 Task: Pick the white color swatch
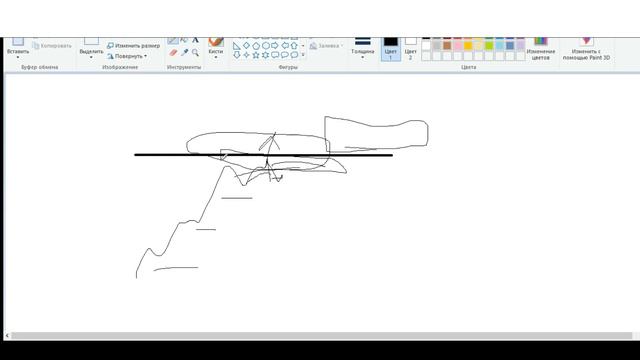tap(426, 46)
